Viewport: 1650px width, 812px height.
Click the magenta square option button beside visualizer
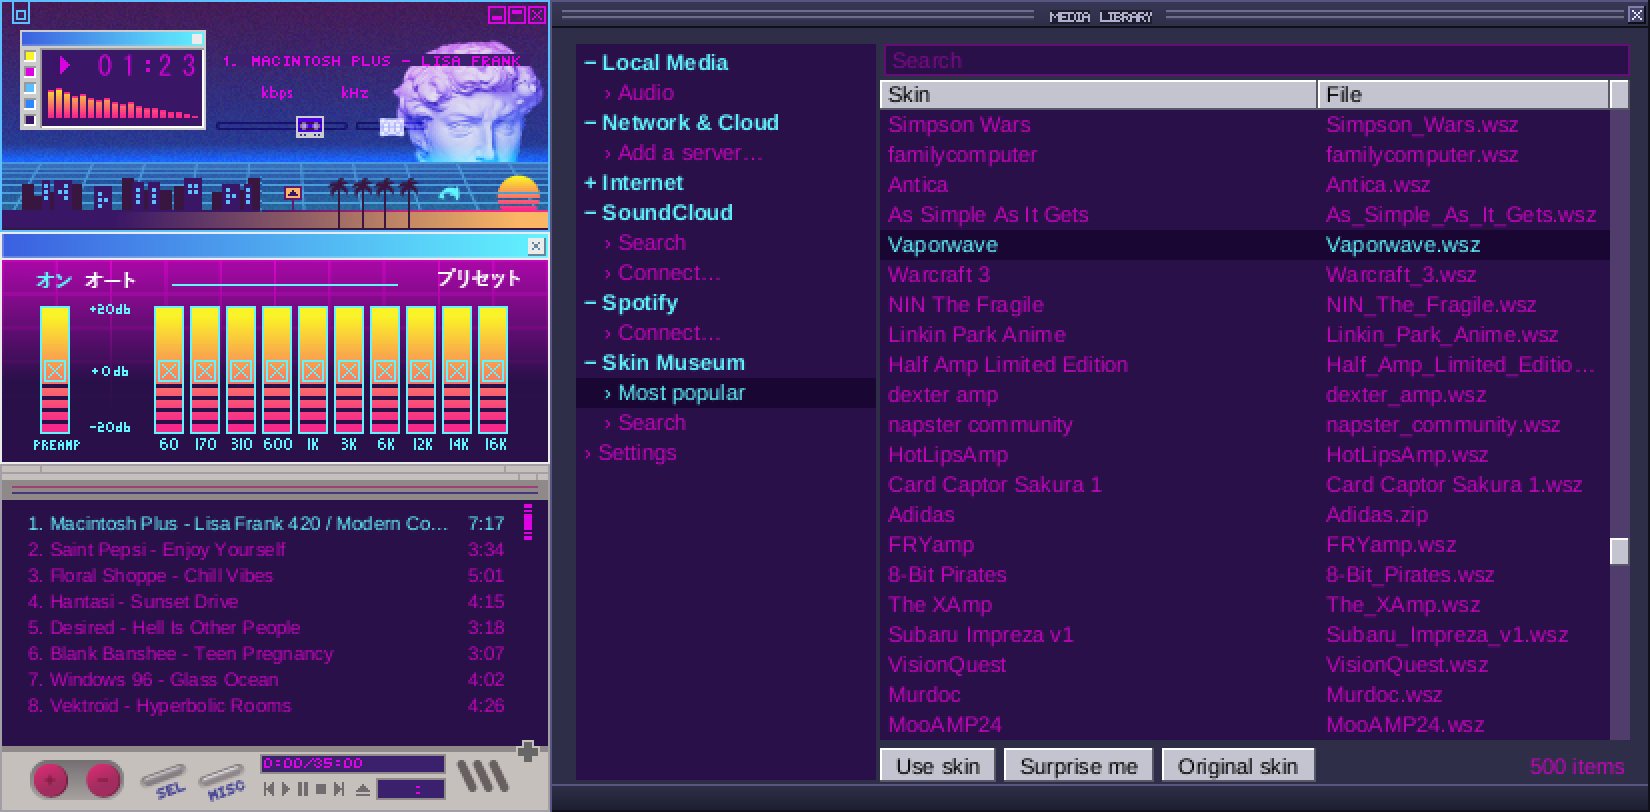[30, 72]
